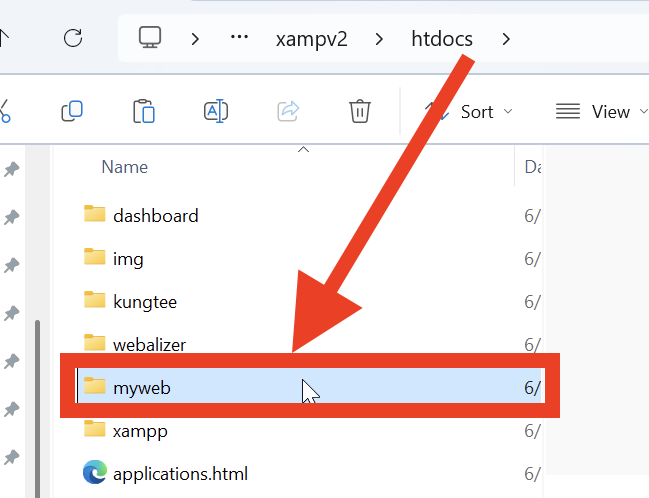
Task: Expand chevron after htdocs in breadcrumb
Action: (506, 39)
